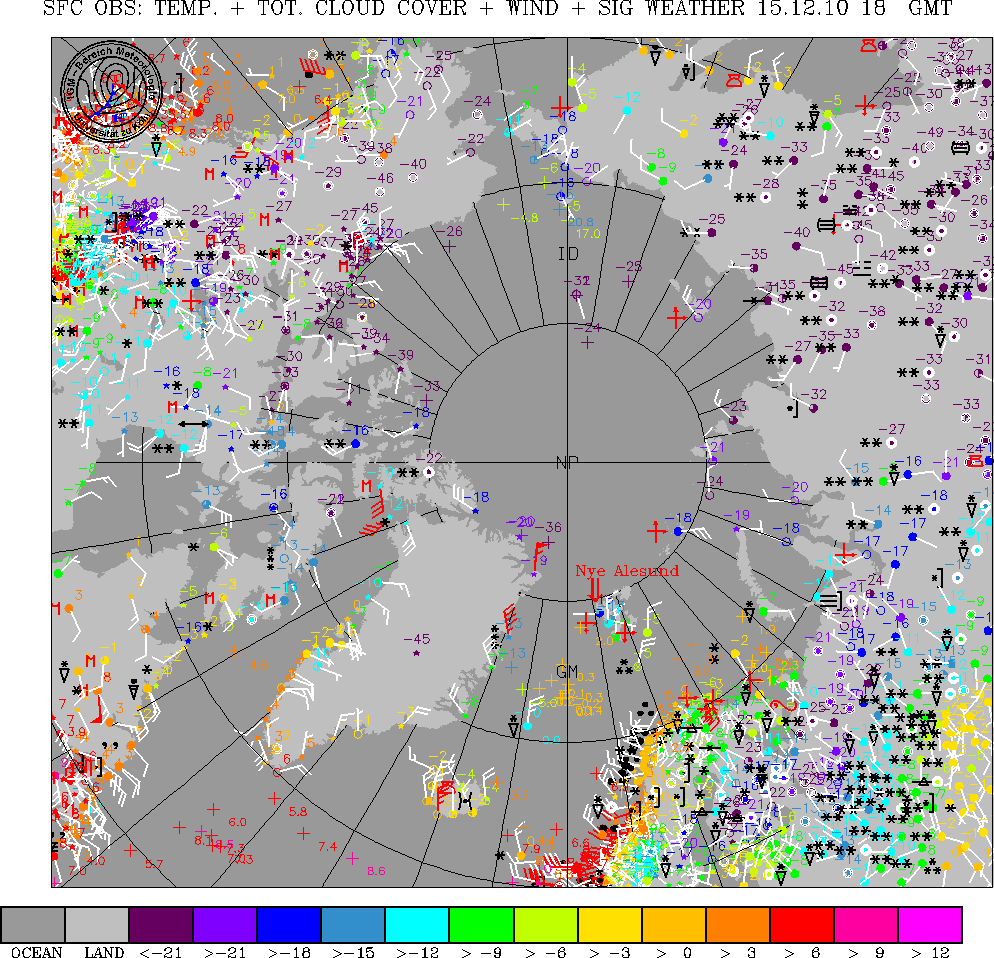Viewport: 994px width, 958px height.
Task: Click the red 7.4 ocean reading
Action: coord(328,846)
